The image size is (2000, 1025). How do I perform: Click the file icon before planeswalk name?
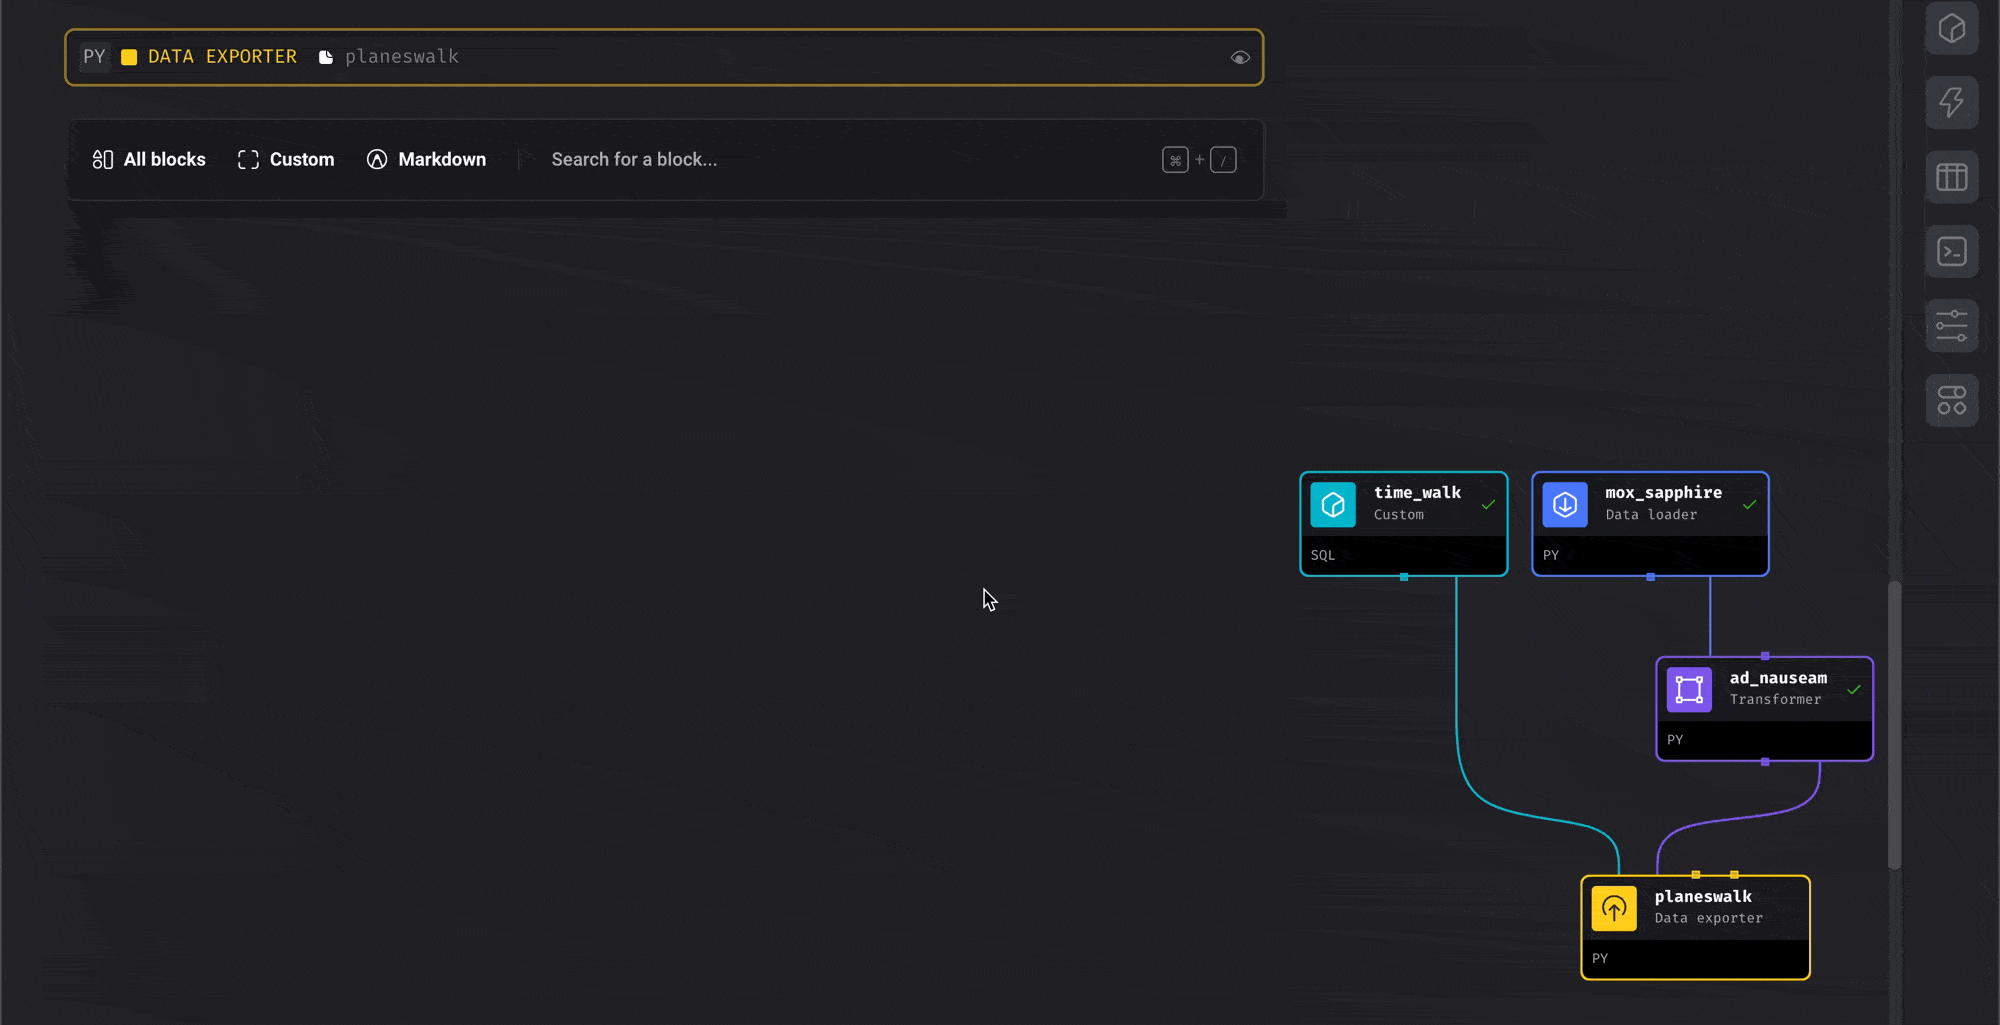click(x=326, y=57)
